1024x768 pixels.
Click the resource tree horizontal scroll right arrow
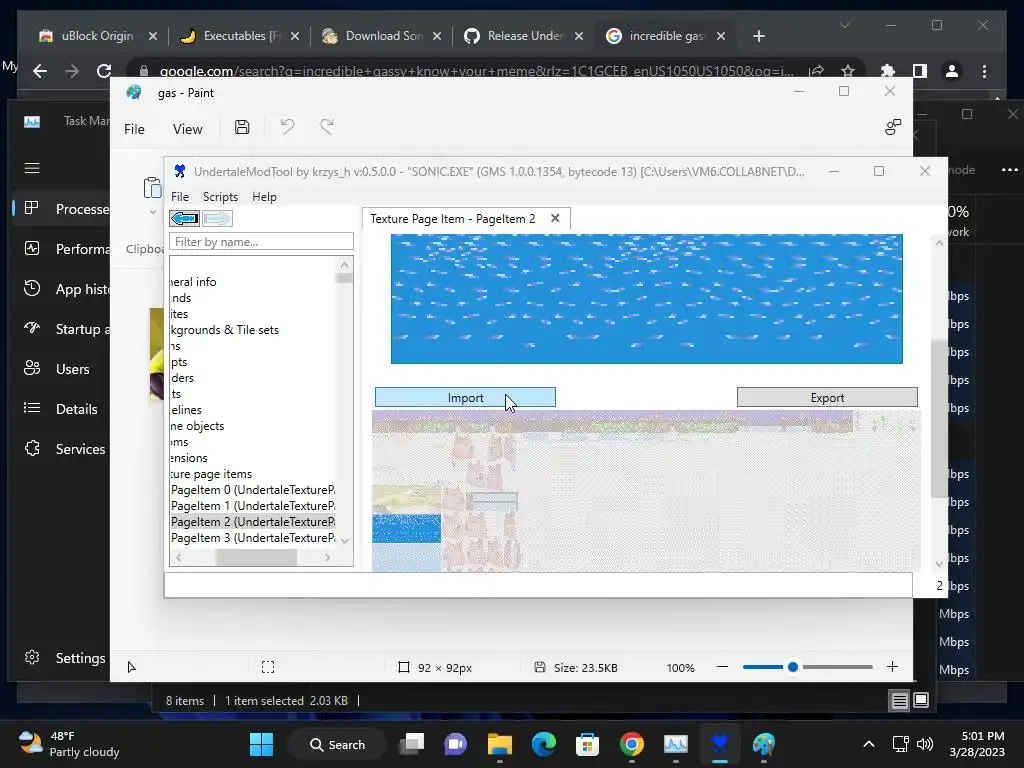click(327, 557)
